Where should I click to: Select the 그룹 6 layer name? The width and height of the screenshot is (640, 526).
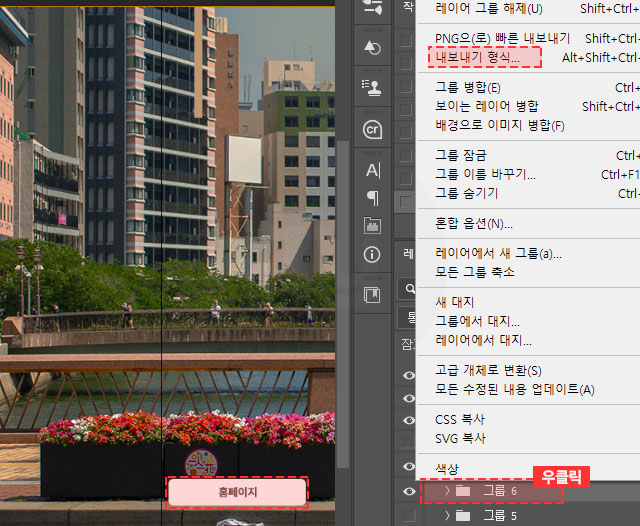(500, 490)
